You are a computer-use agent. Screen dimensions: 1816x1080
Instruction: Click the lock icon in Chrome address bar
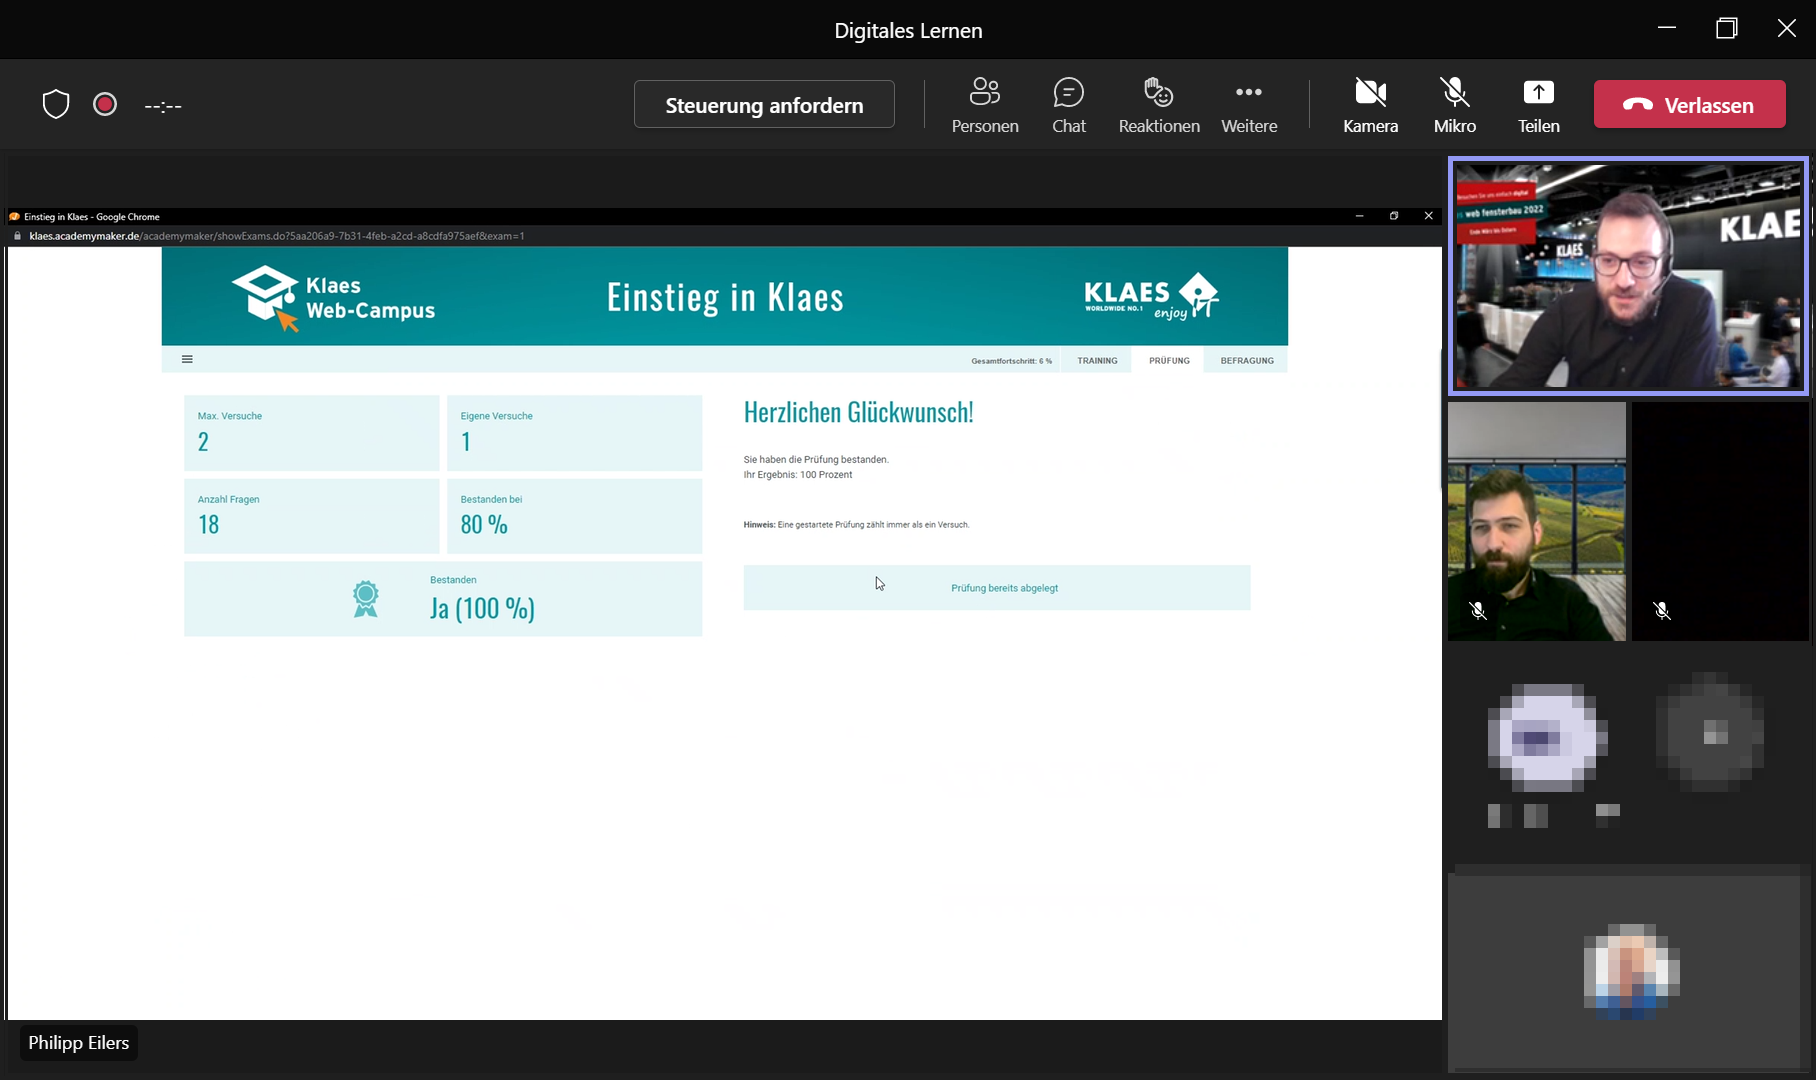coord(17,236)
